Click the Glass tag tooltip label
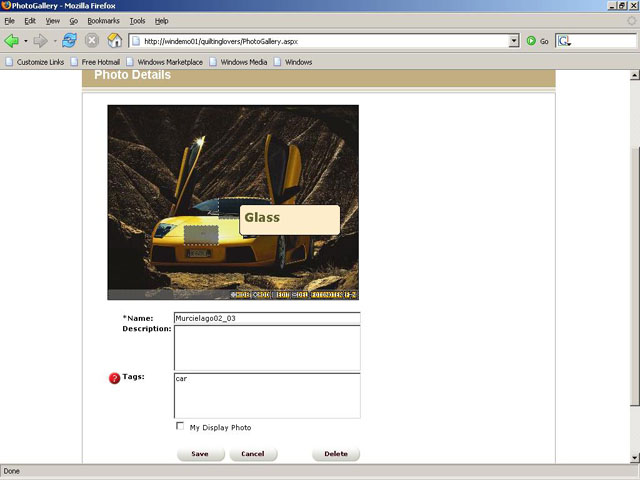640x480 pixels. 289,220
